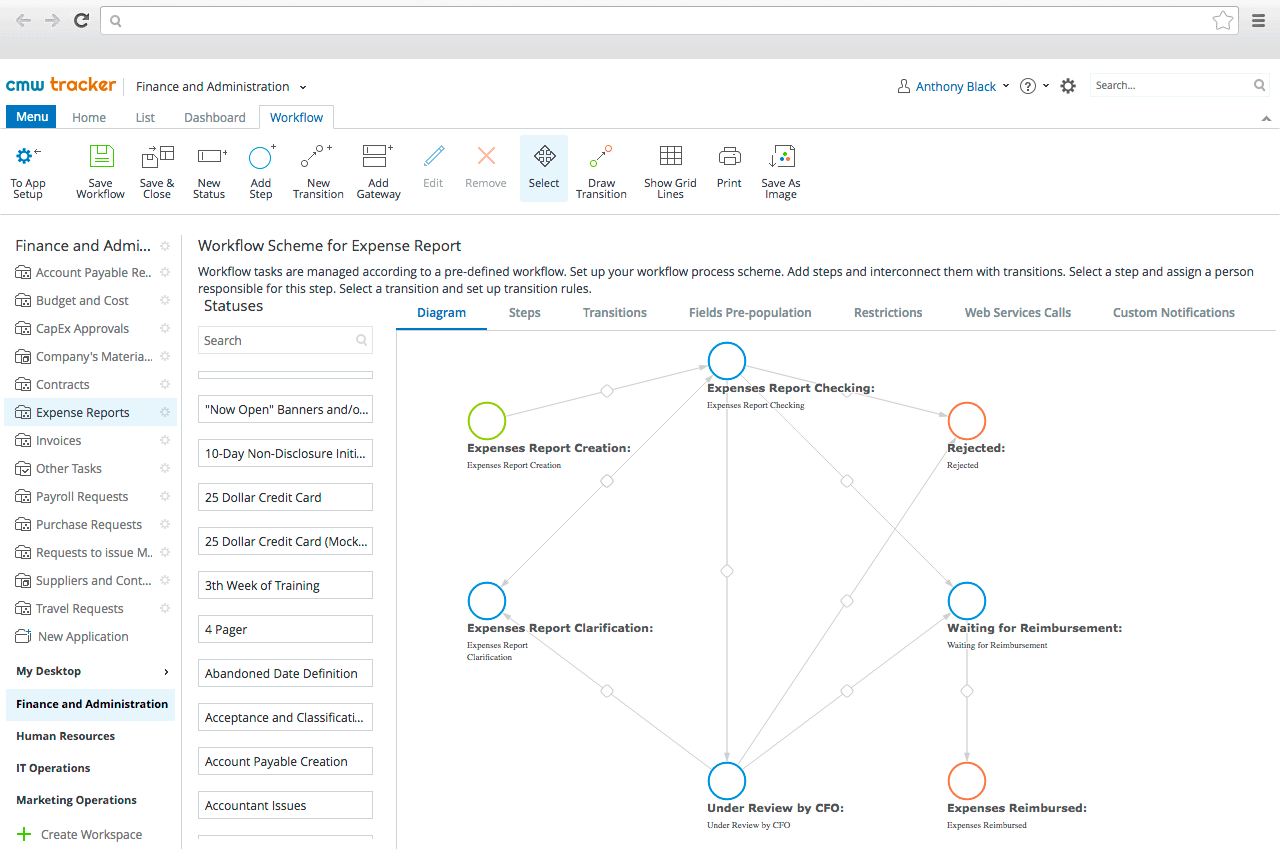Open the settings gear next to help

point(1068,86)
